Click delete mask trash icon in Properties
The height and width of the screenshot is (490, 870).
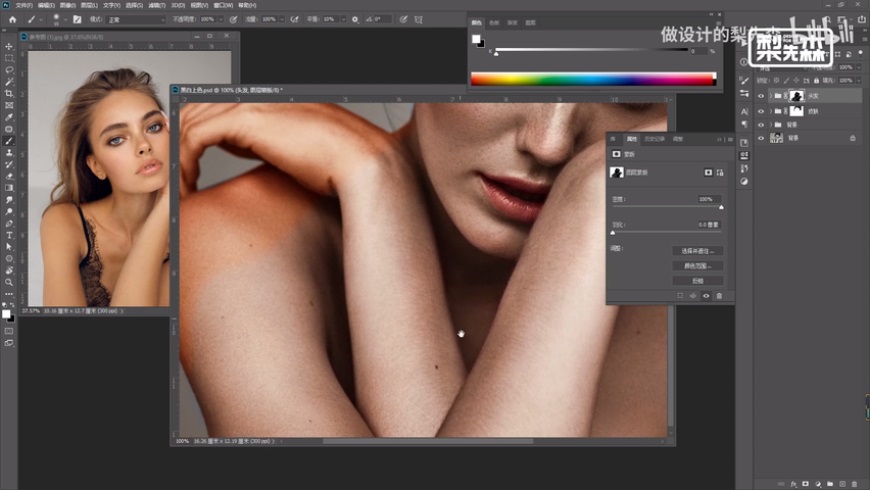pyautogui.click(x=718, y=296)
